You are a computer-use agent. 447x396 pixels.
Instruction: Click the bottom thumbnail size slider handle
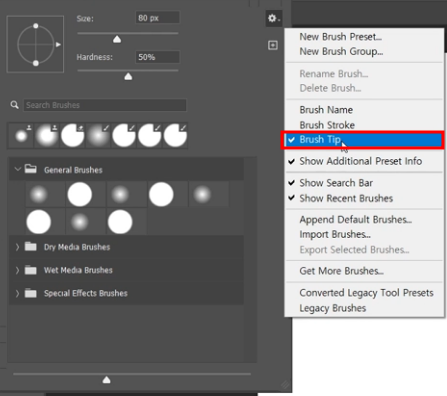click(107, 380)
